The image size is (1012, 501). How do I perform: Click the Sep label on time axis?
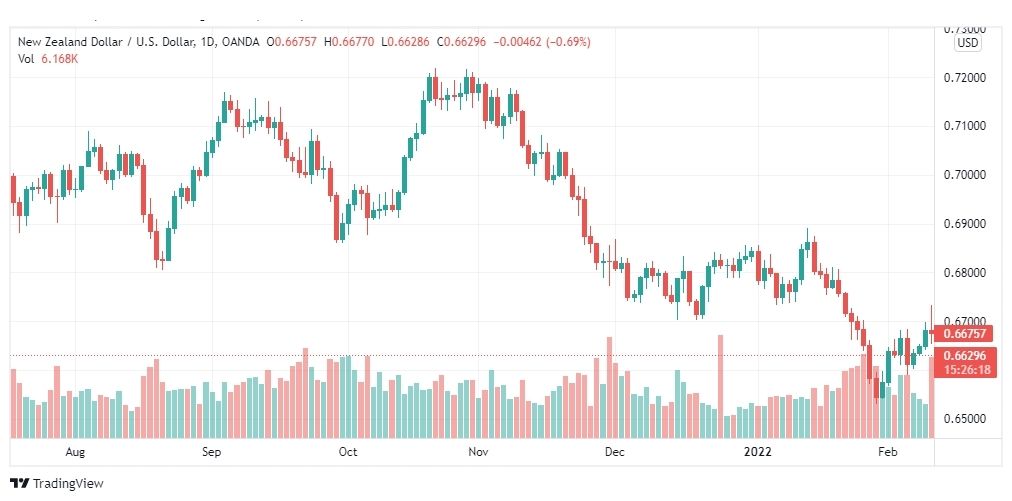point(211,452)
